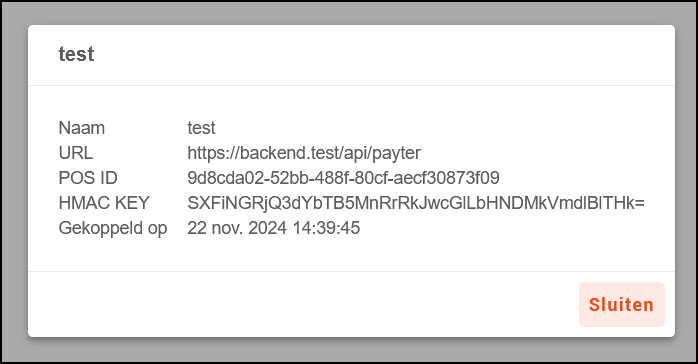698x364 pixels.
Task: Close the dialog with the Sluiten button
Action: 622,304
